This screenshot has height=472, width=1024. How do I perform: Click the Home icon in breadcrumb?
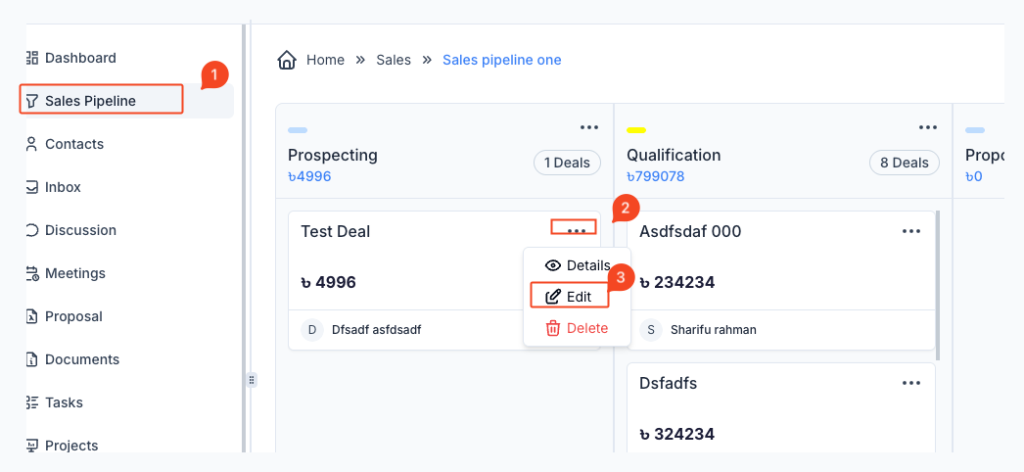point(287,60)
